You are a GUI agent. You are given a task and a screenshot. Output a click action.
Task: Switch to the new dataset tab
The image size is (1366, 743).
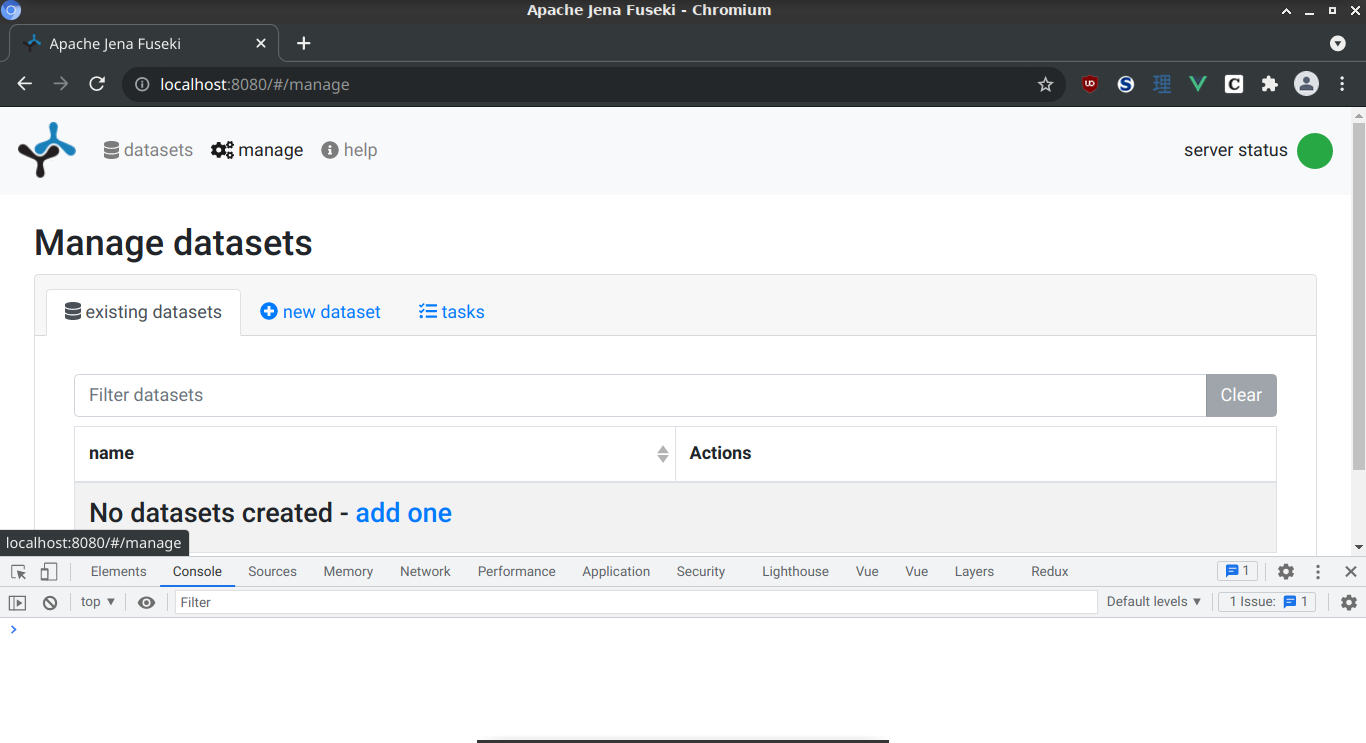tap(320, 312)
